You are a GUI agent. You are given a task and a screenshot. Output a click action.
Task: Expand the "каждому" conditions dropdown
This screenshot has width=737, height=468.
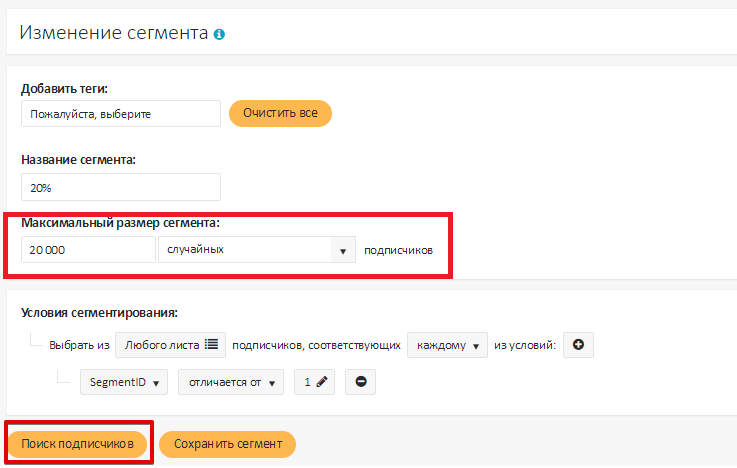447,345
